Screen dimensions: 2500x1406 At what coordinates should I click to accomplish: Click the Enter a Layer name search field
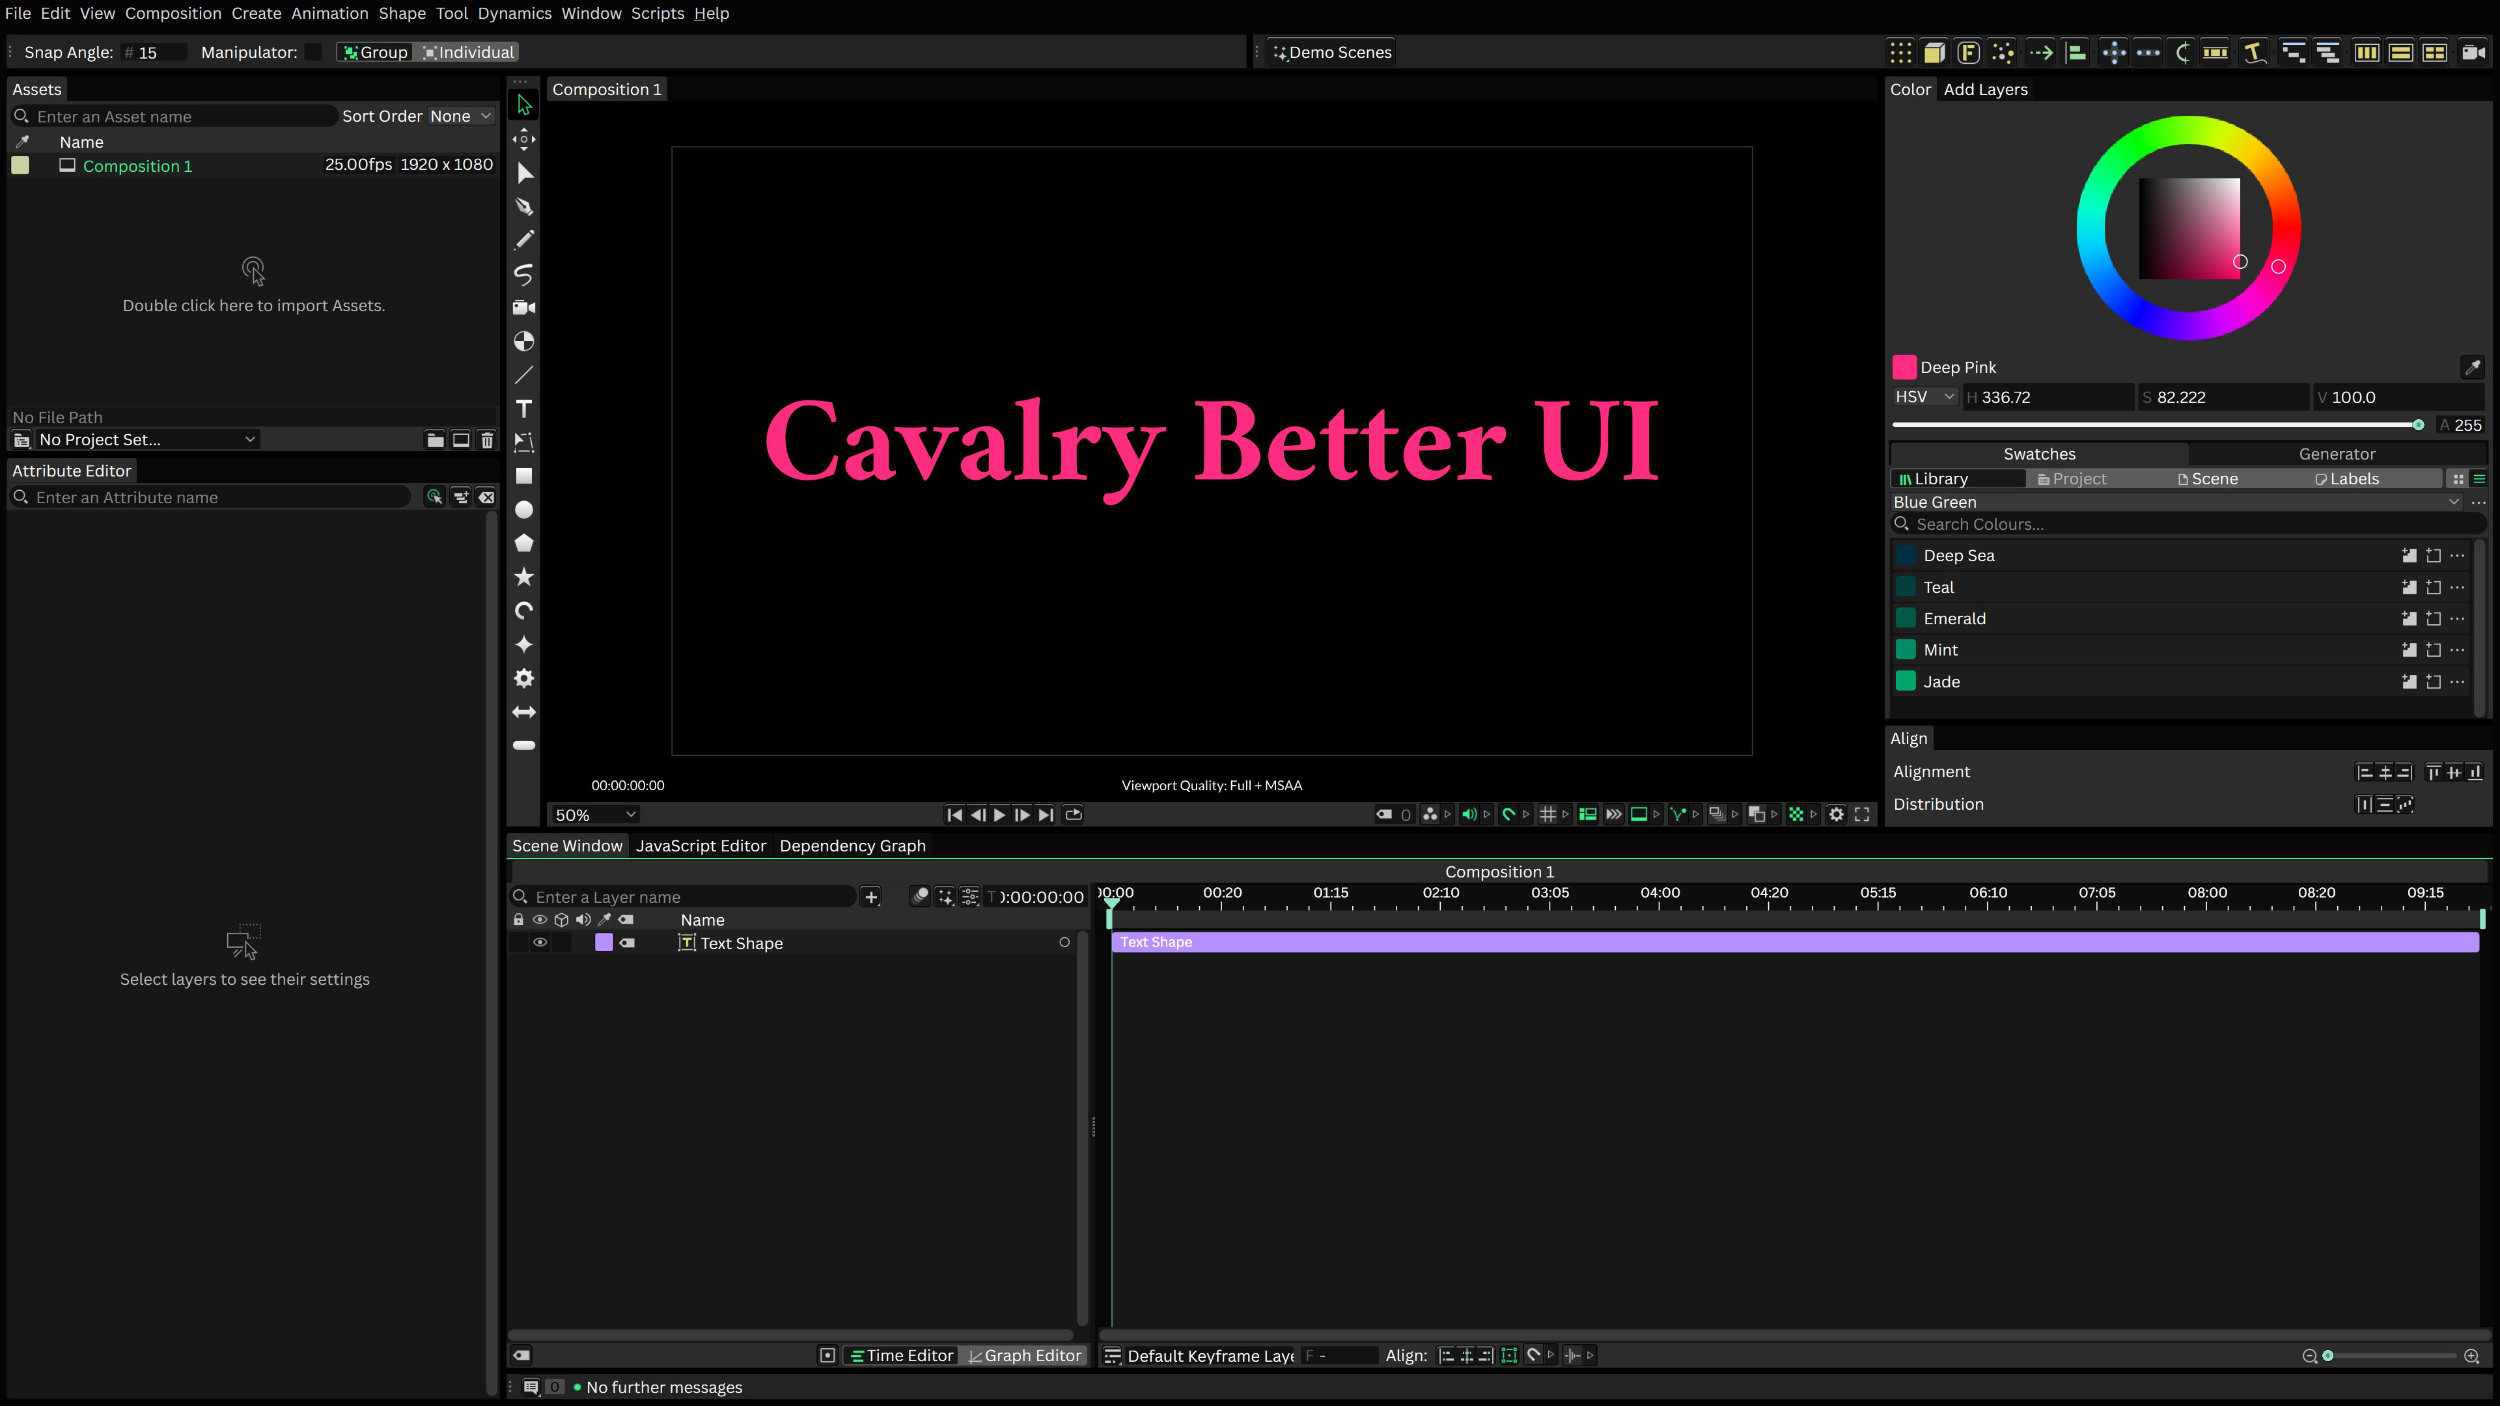pos(684,897)
